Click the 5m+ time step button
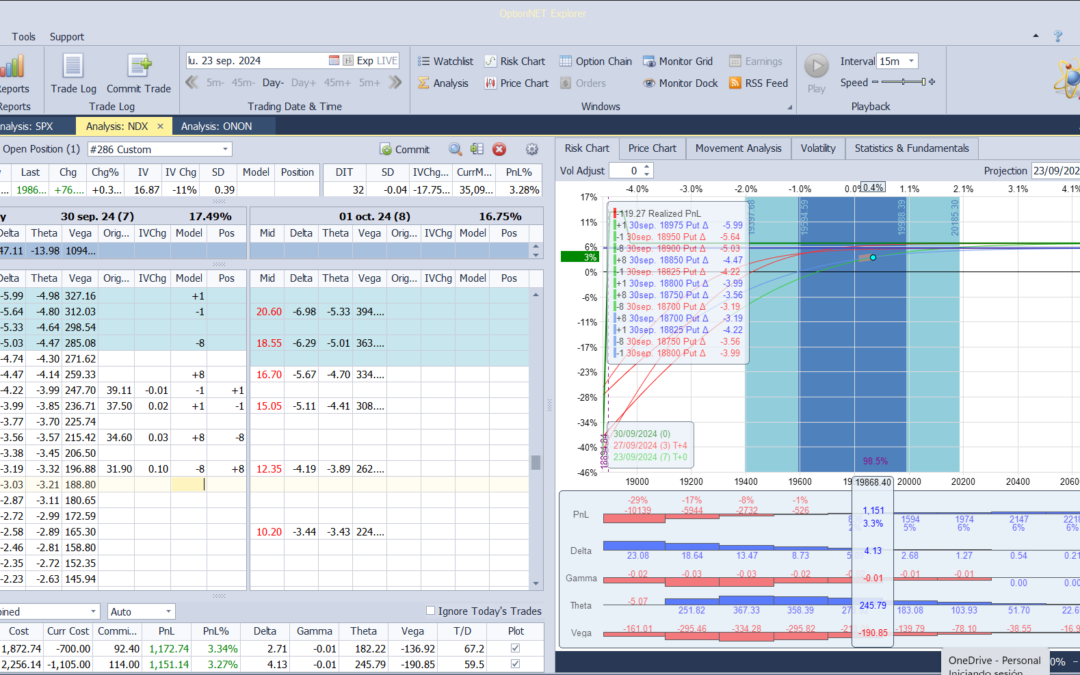 [368, 83]
